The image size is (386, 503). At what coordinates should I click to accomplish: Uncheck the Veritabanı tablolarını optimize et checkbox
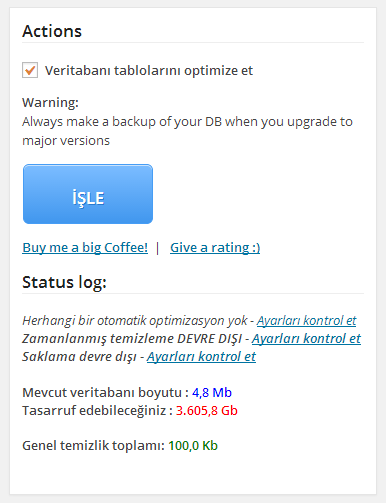[30, 70]
